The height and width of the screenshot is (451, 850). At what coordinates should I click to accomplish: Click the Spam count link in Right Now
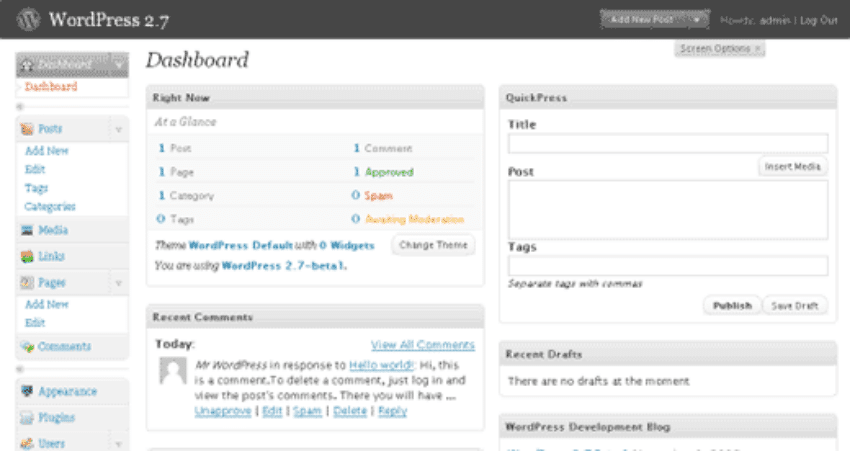click(x=378, y=196)
